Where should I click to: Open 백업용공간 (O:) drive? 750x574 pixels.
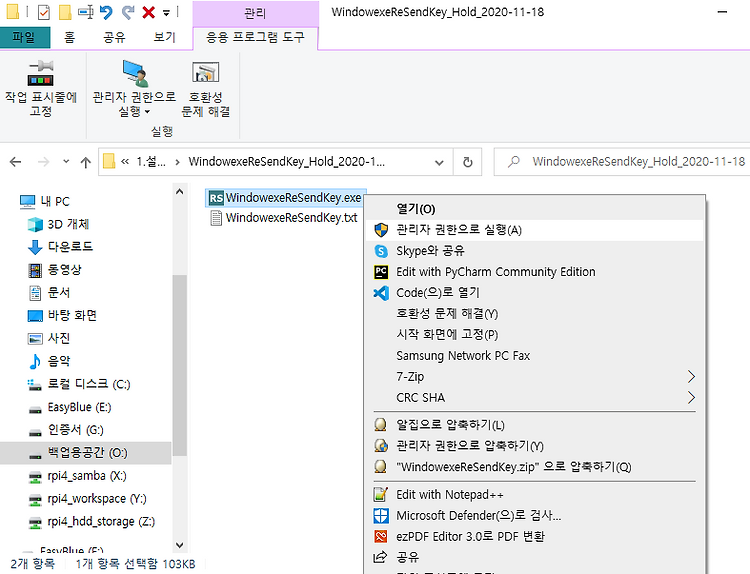pos(85,453)
